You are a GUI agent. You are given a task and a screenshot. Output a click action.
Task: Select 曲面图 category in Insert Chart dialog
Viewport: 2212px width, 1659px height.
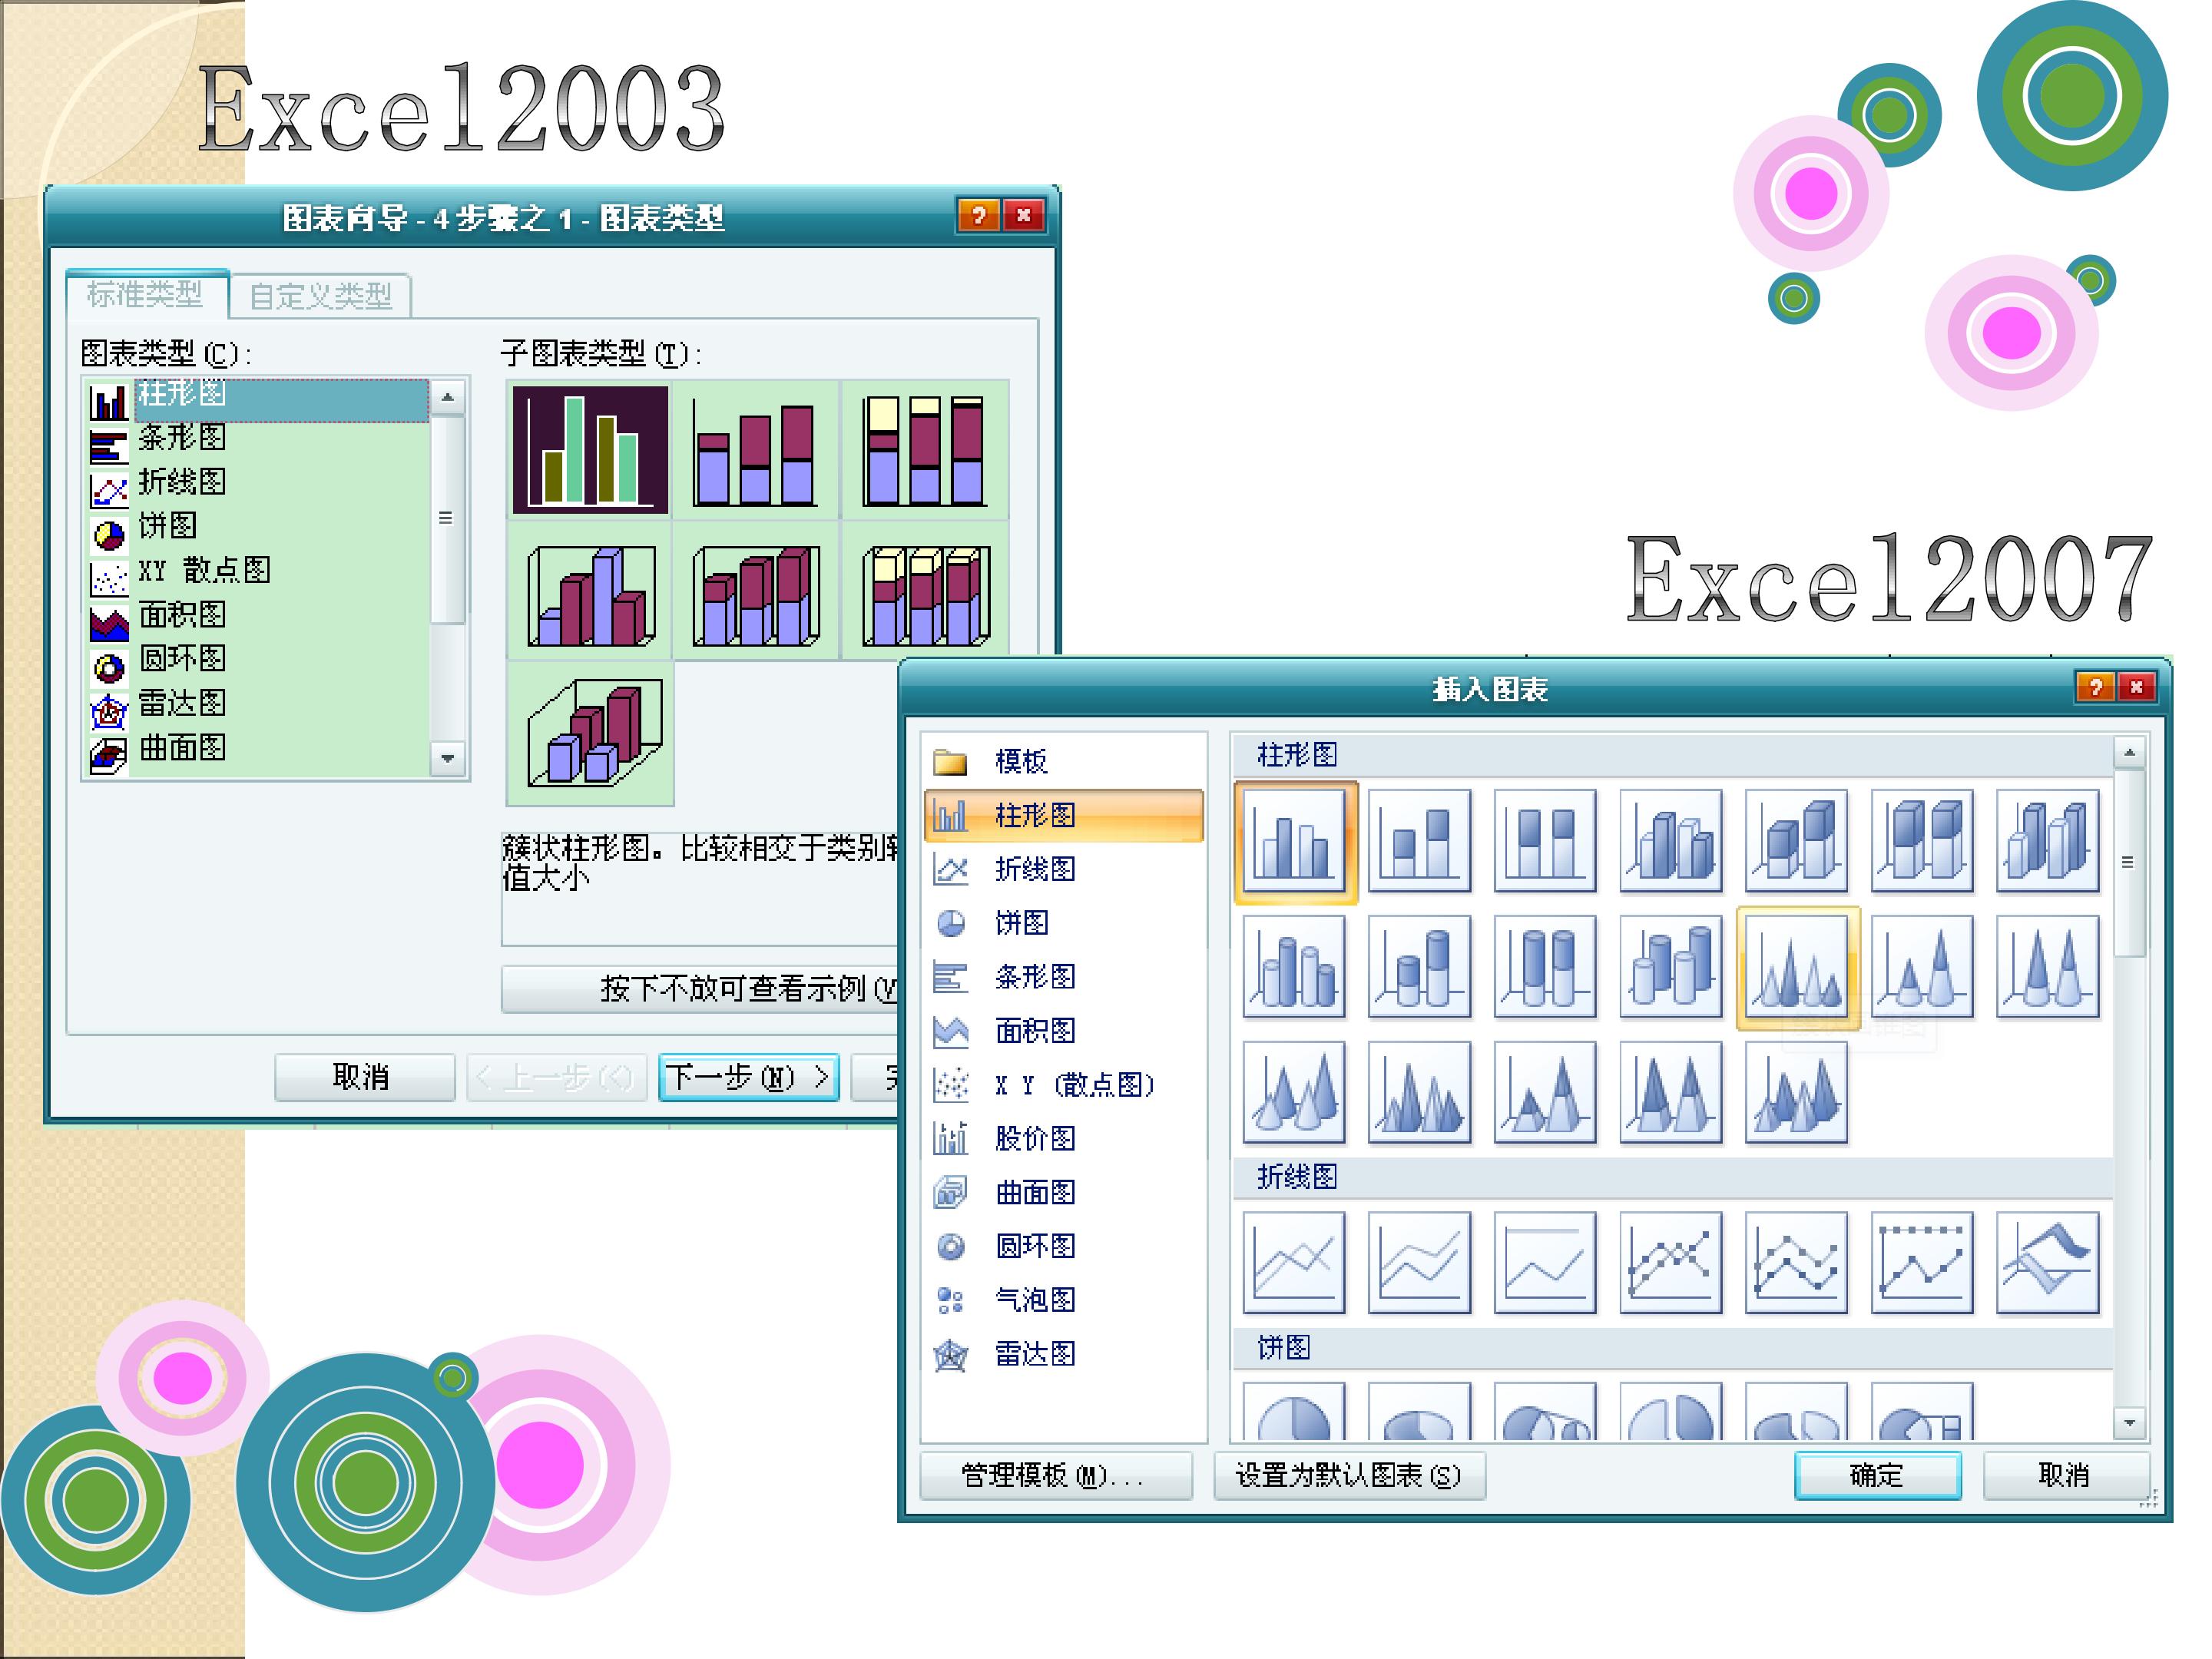1063,1193
